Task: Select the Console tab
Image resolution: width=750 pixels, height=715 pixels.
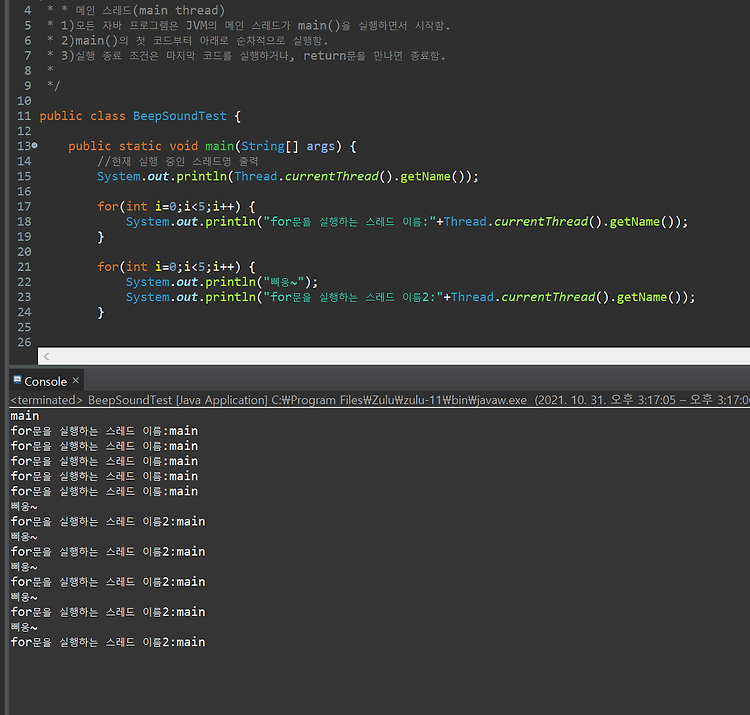Action: click(45, 381)
